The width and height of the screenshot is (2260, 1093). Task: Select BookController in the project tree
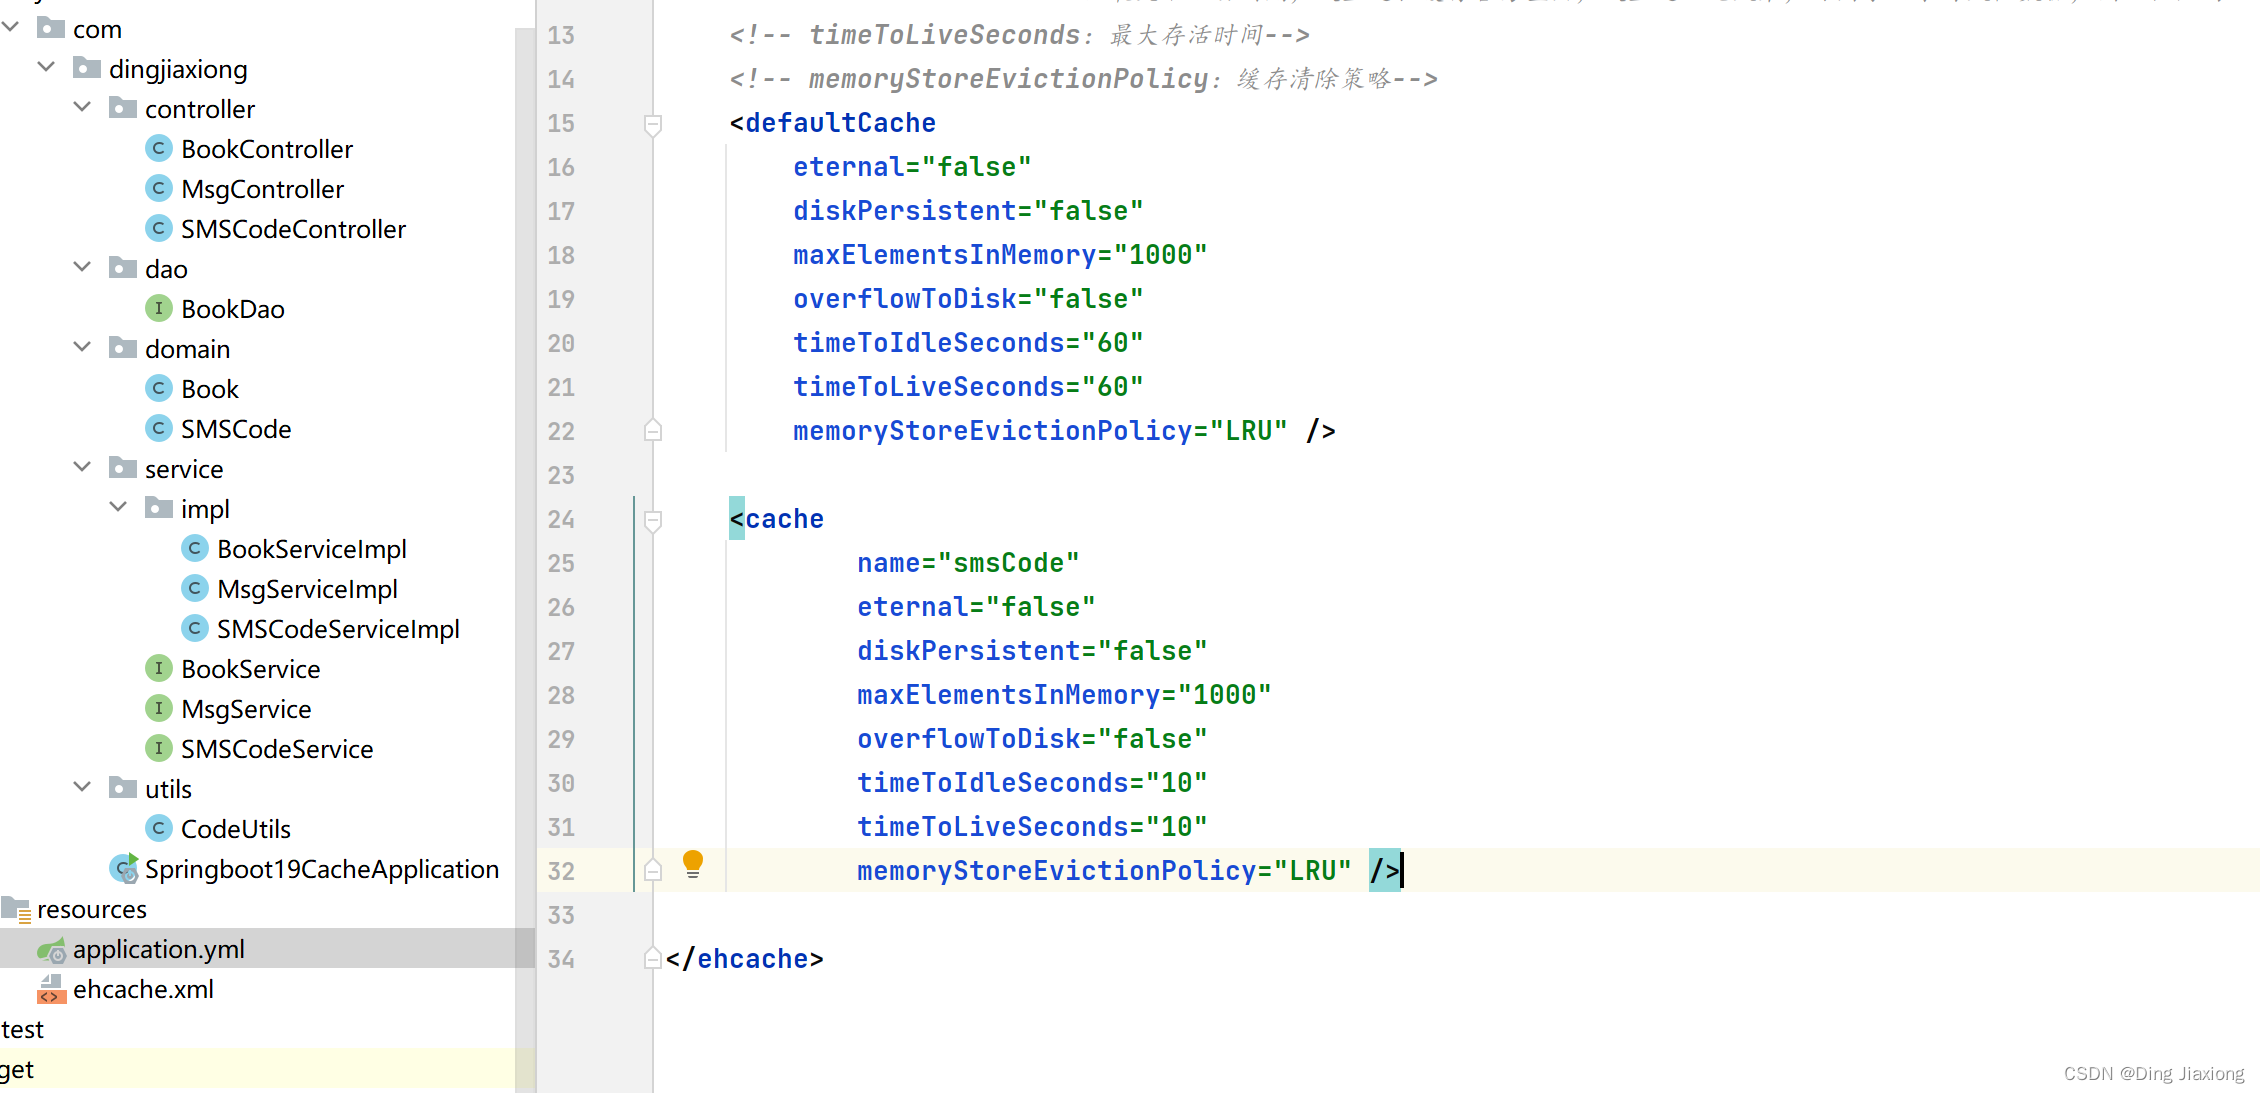(267, 149)
